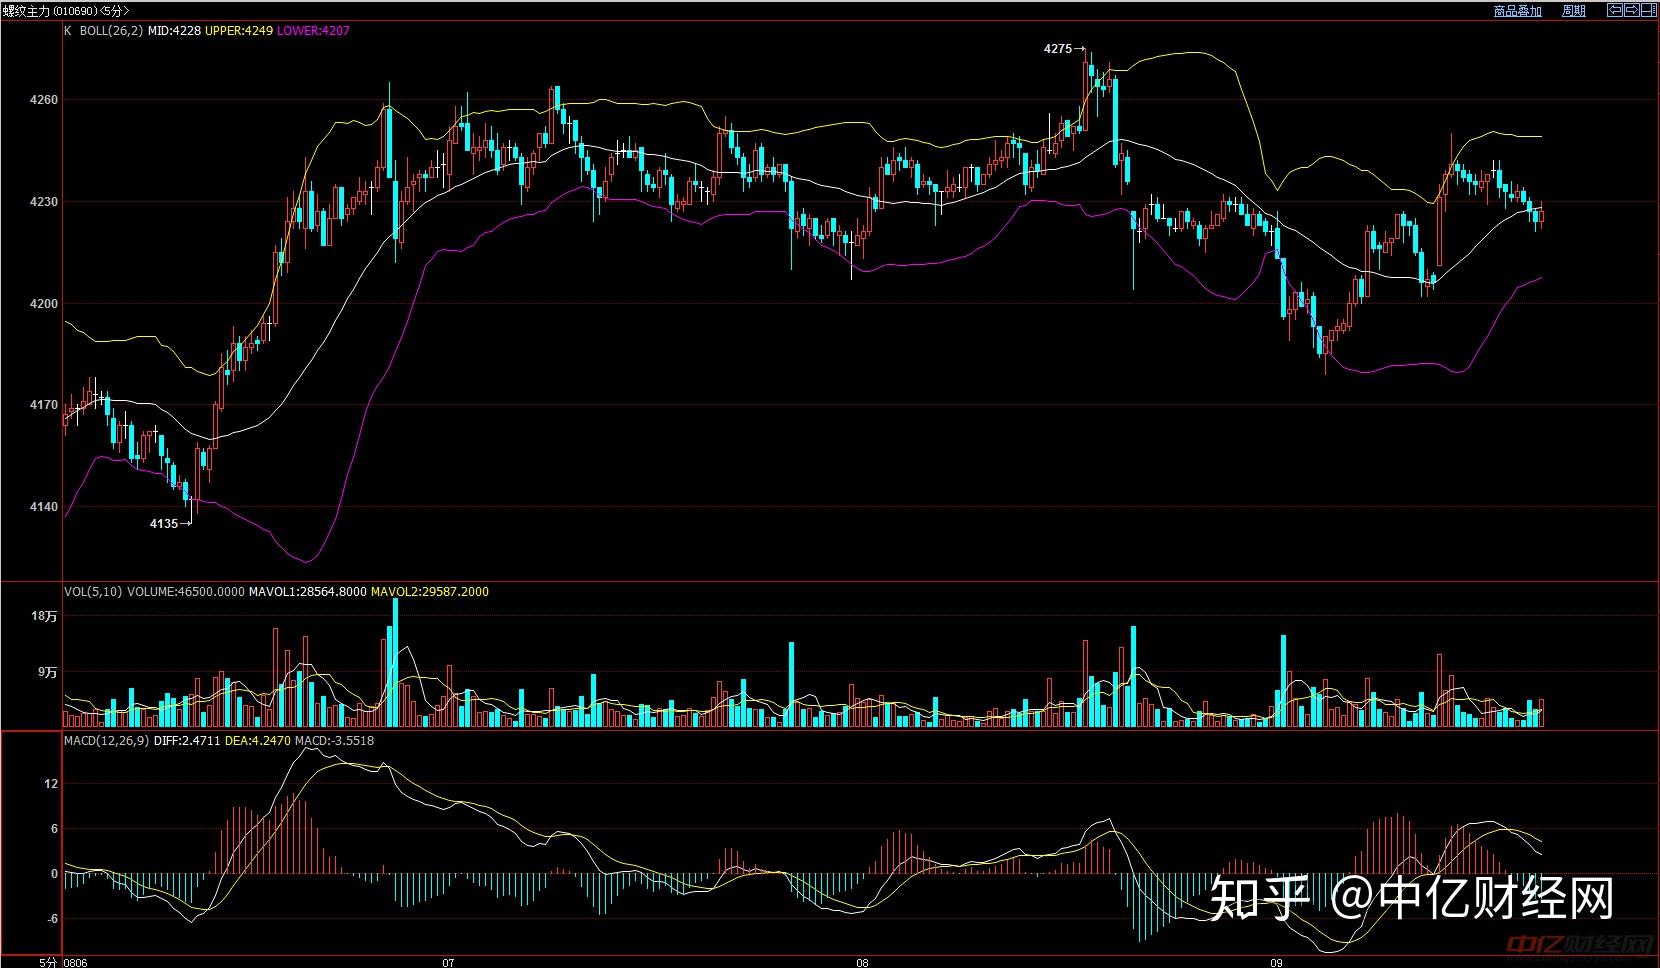Viewport: 1660px width, 968px height.
Task: Click the 4135 low price marker
Action: tap(163, 523)
